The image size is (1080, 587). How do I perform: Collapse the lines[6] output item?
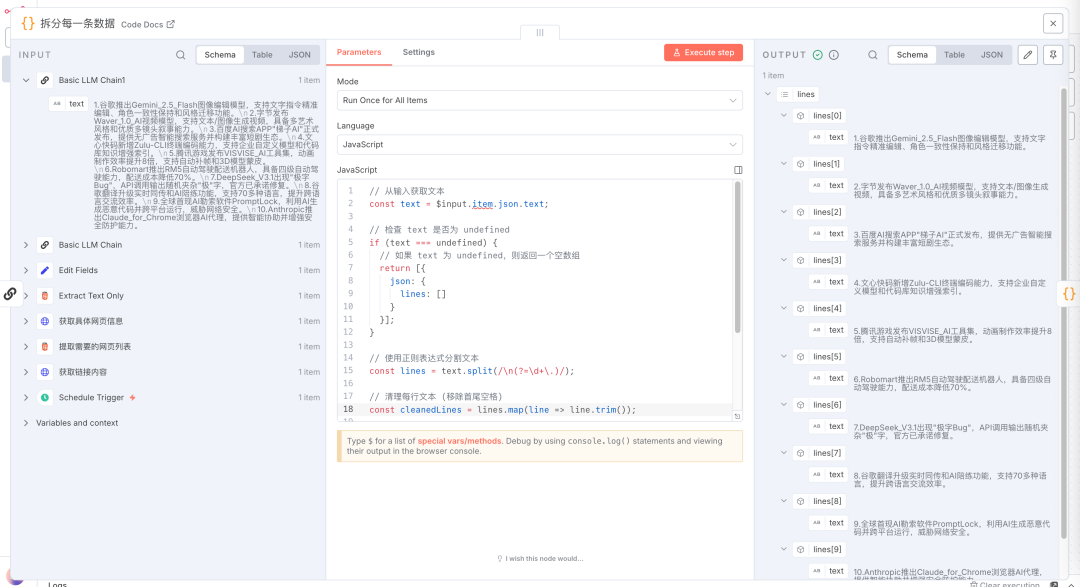pos(784,405)
